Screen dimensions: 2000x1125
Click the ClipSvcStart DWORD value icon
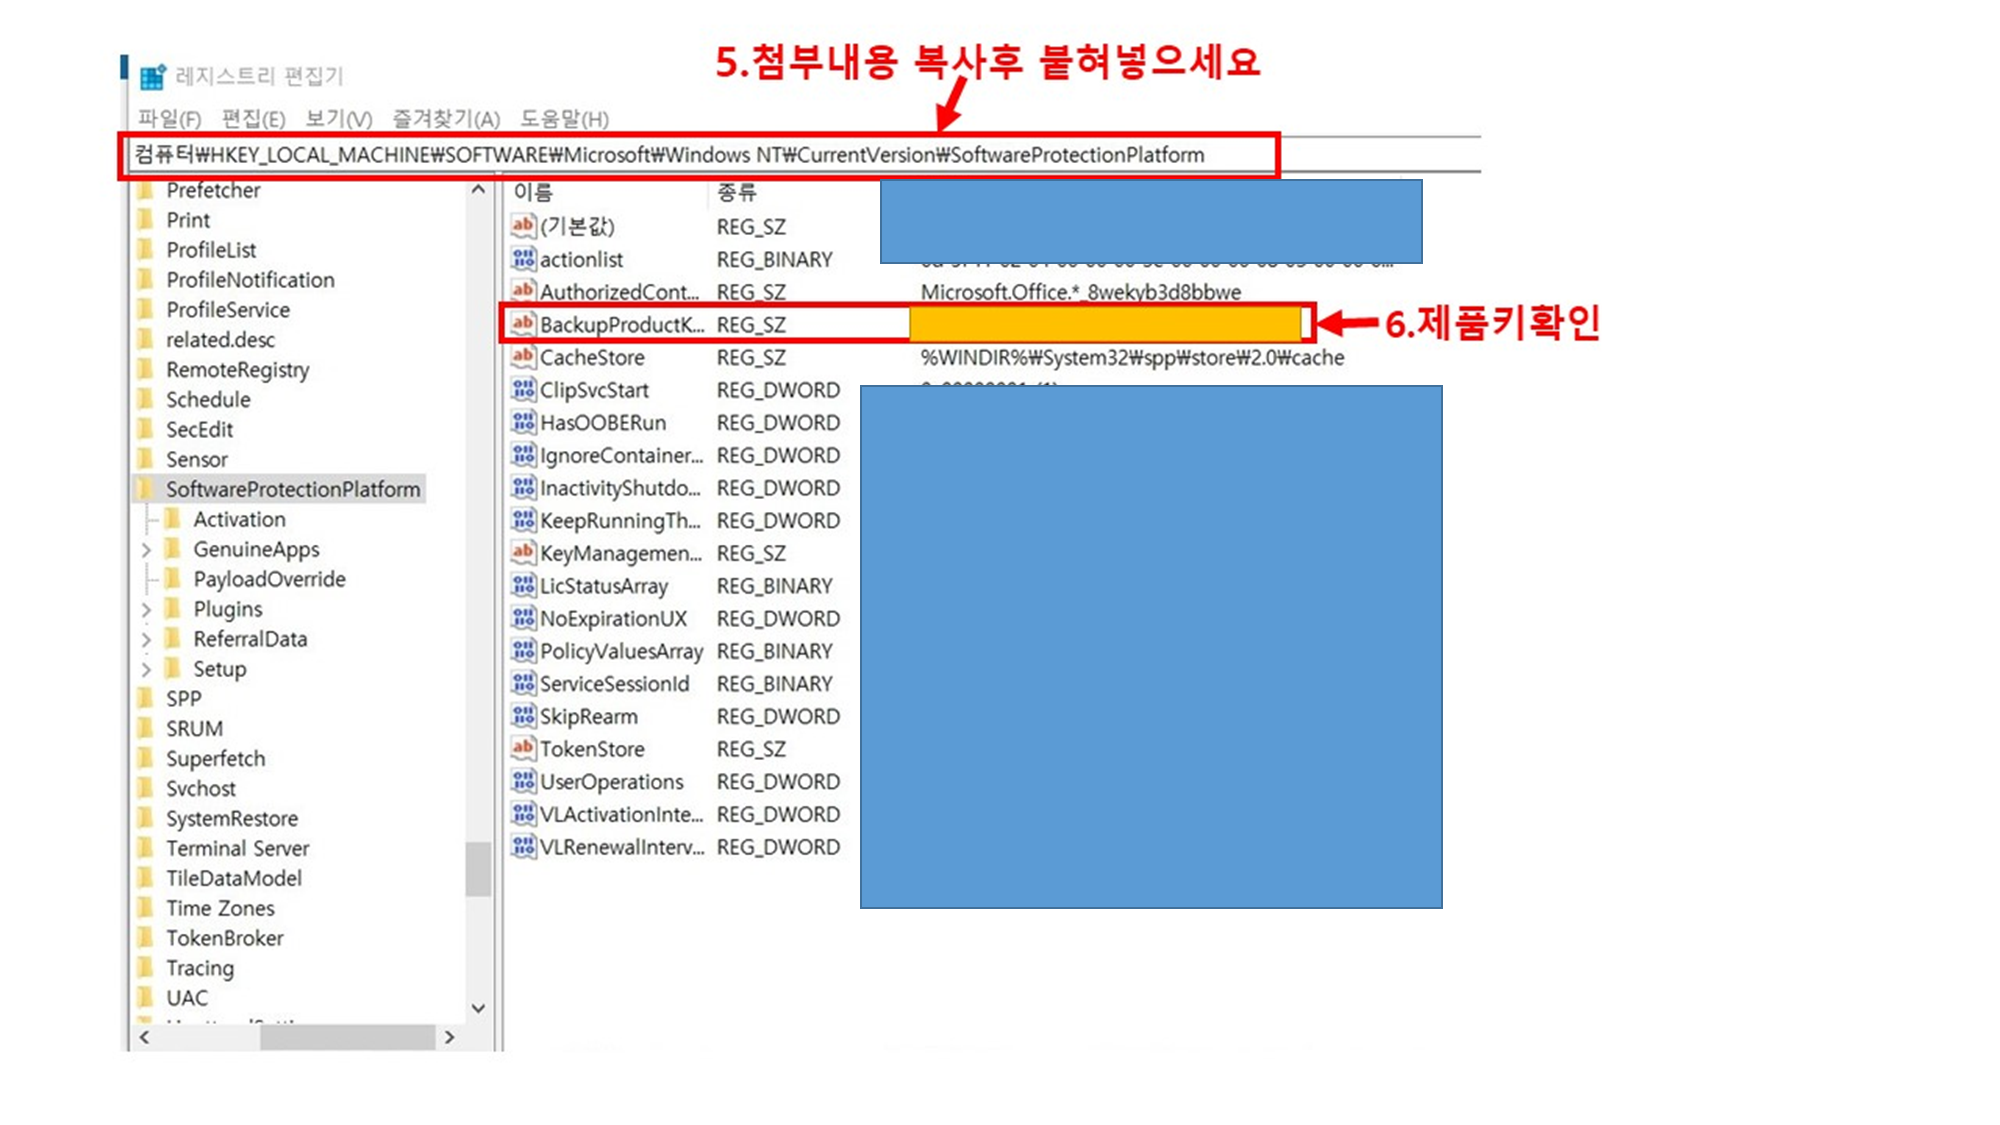tap(522, 390)
